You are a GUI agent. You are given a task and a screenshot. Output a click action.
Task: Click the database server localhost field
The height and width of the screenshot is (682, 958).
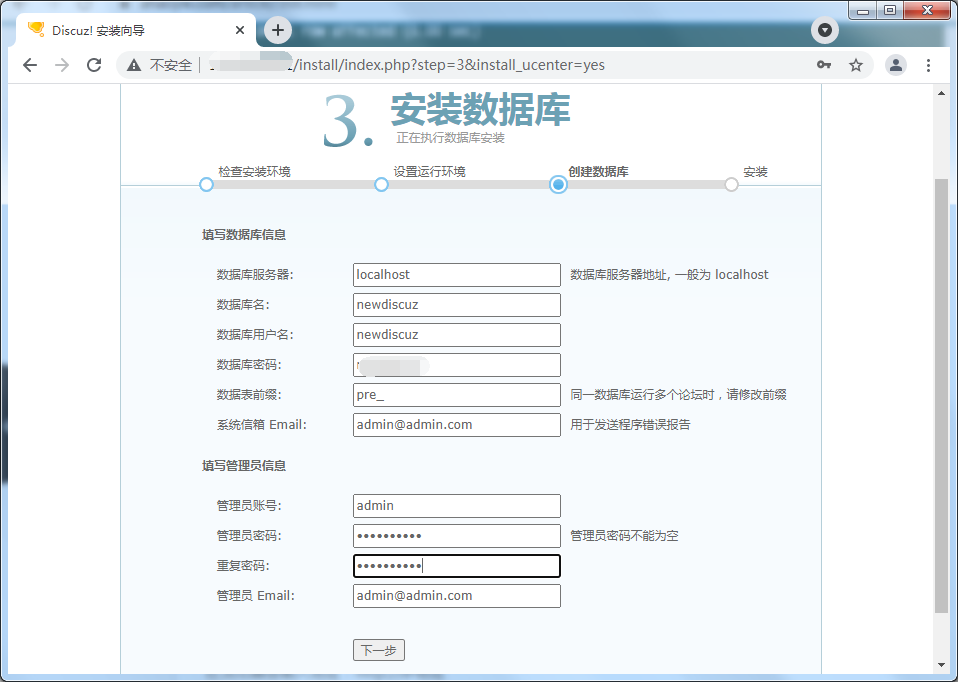(457, 275)
